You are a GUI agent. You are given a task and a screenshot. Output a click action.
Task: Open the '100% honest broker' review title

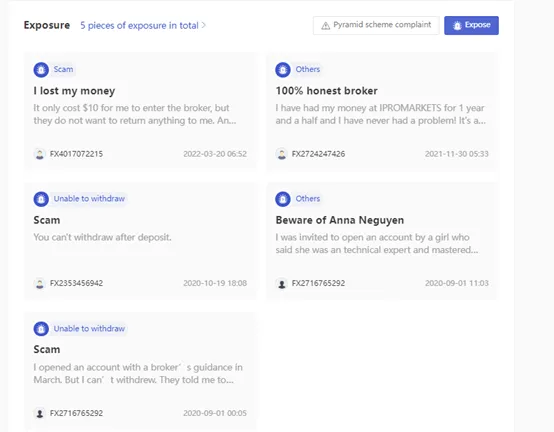pos(326,91)
